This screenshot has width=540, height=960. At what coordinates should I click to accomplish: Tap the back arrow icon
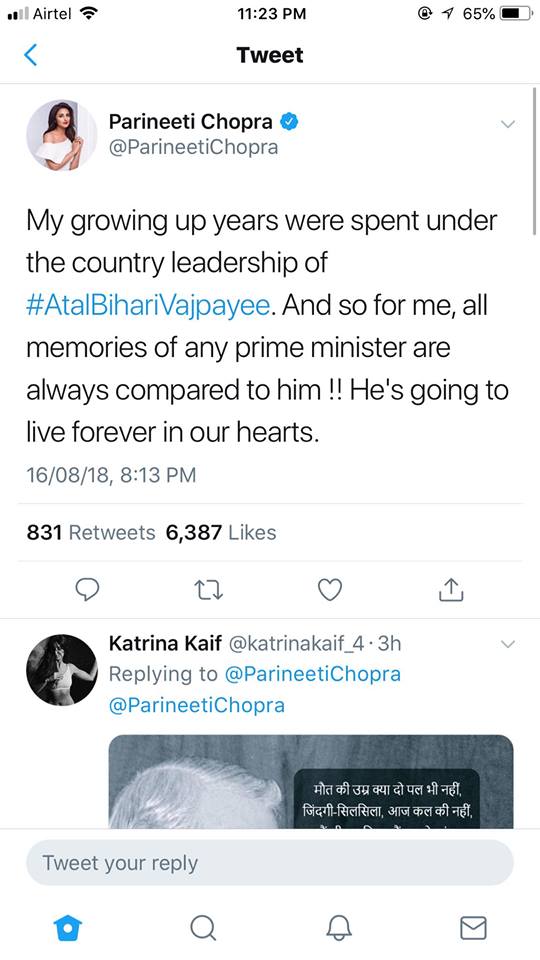pyautogui.click(x=31, y=54)
